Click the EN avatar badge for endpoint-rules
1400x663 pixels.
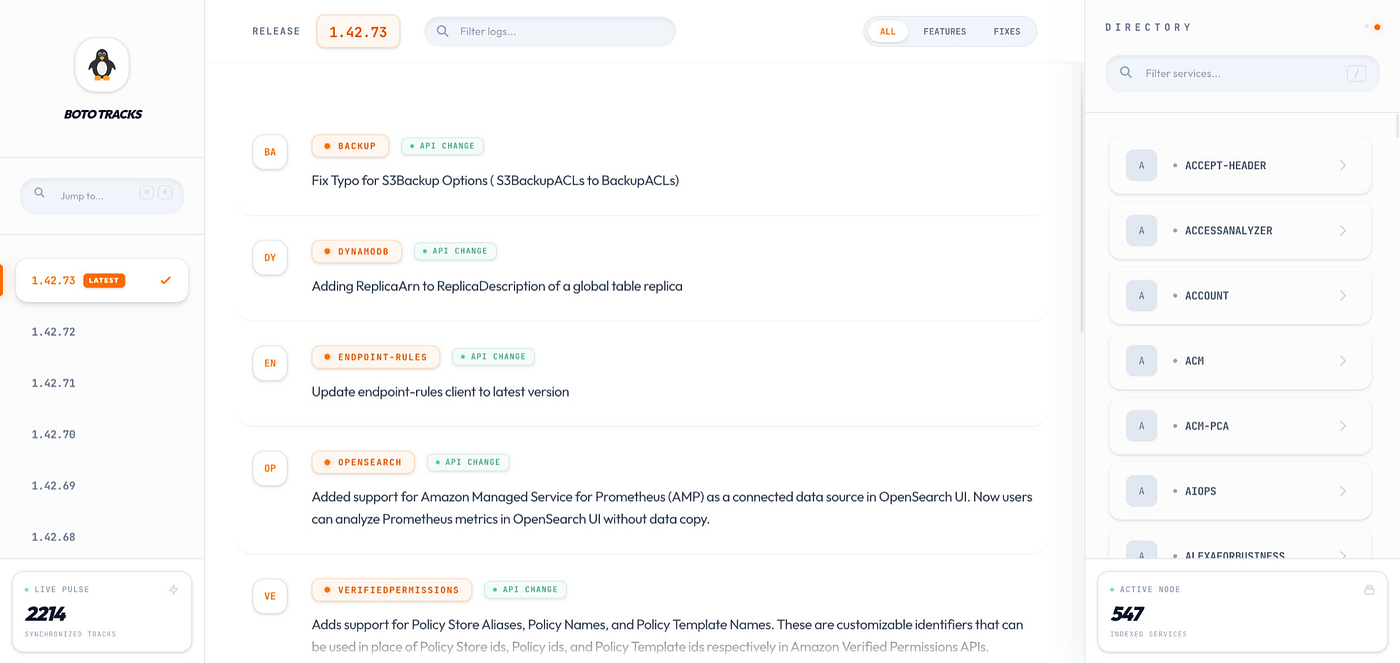click(x=270, y=363)
